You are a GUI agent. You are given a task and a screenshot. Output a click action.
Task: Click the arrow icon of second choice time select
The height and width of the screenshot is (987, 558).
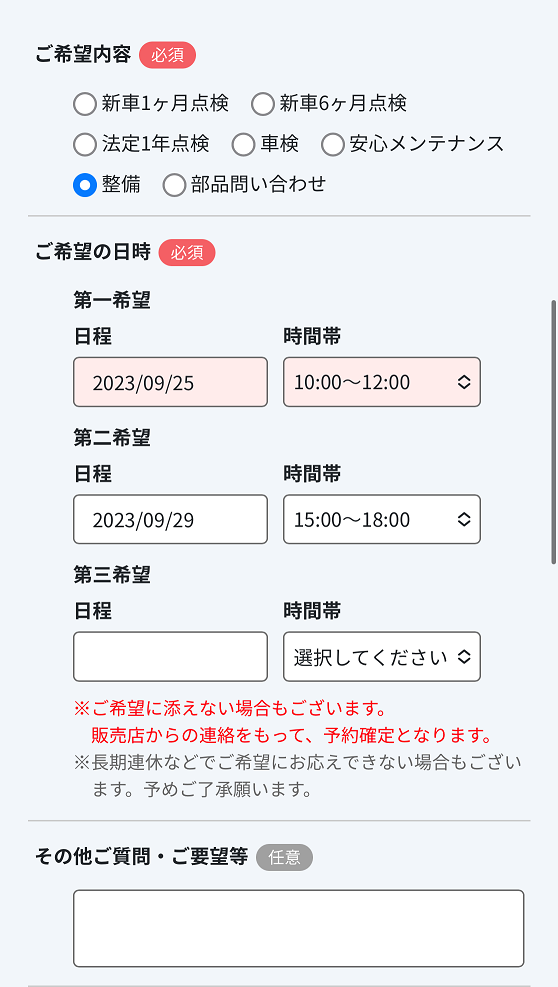point(464,519)
